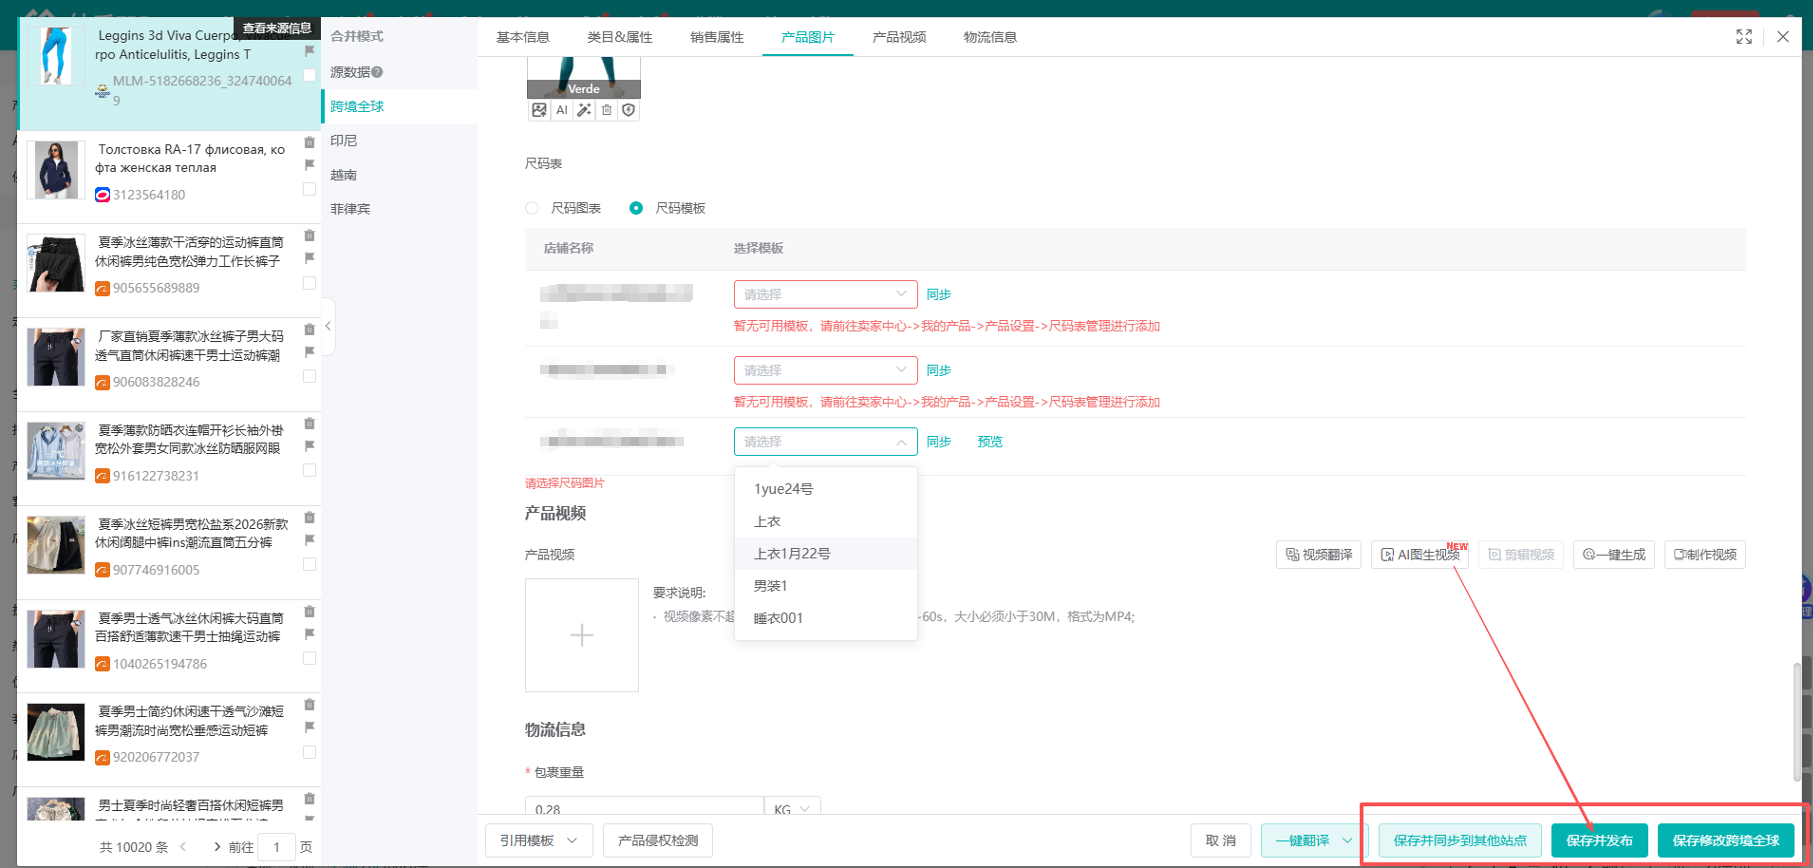
Task: Open the 引用模板 dropdown button
Action: pyautogui.click(x=539, y=840)
